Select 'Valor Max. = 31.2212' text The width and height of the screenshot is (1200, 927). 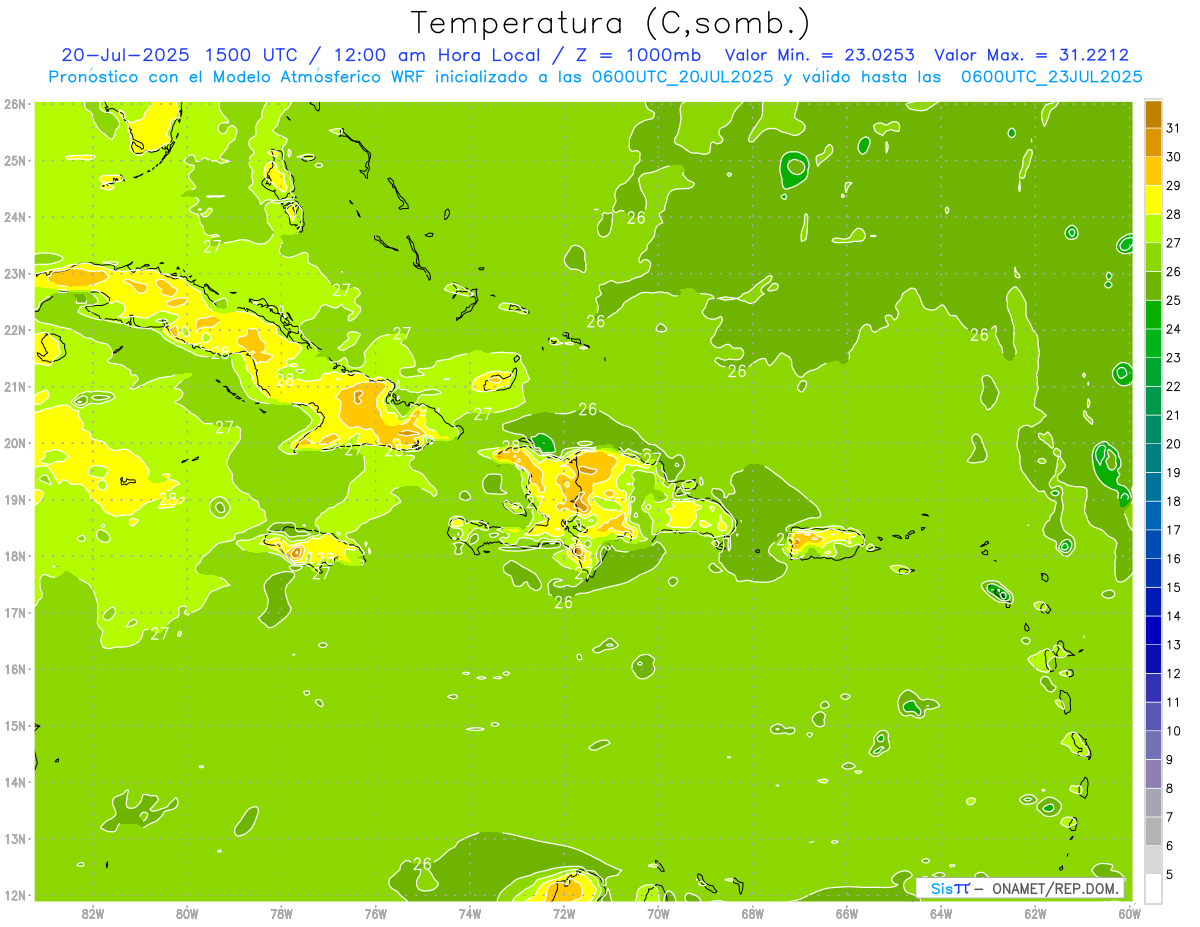pyautogui.click(x=1032, y=55)
